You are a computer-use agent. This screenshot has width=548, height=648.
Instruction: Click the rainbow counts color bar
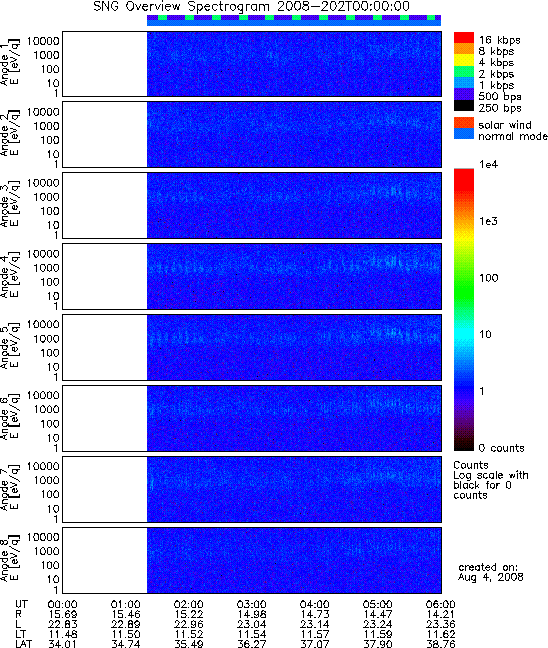(464, 310)
